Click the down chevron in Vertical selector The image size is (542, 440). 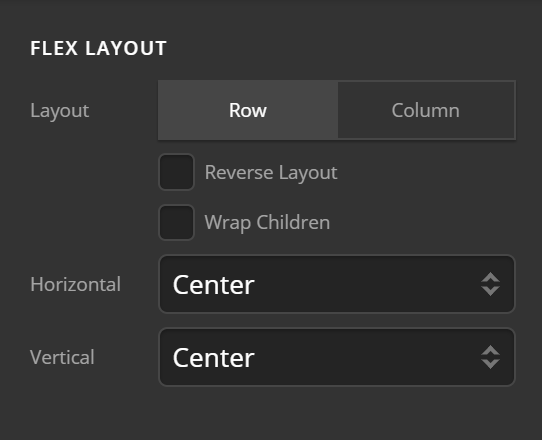point(490,364)
